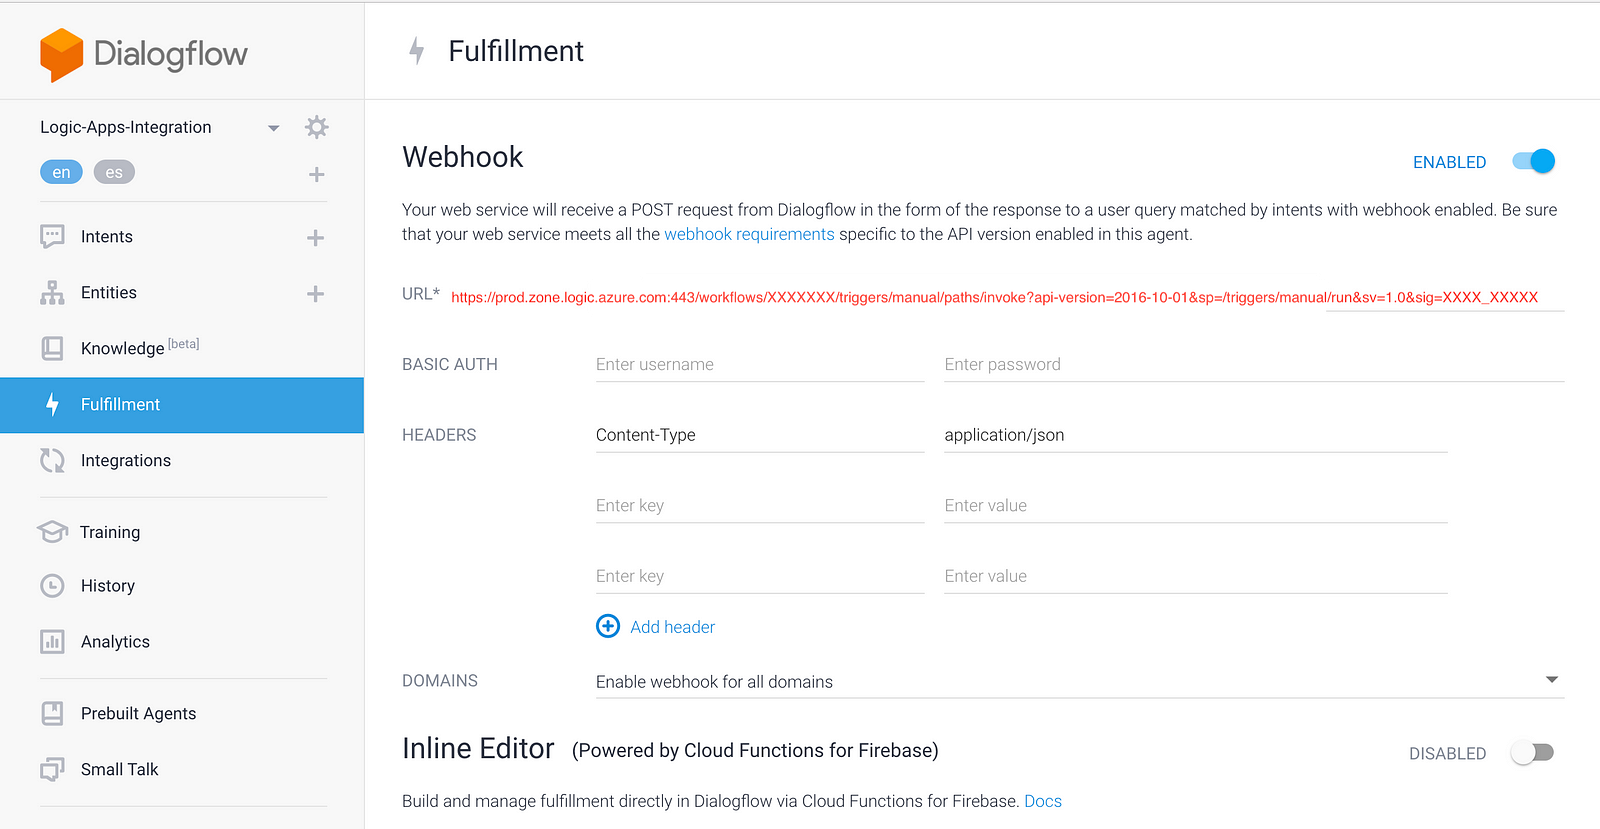This screenshot has height=829, width=1600.
Task: Edit the application/json header value field
Action: [x=1196, y=435]
